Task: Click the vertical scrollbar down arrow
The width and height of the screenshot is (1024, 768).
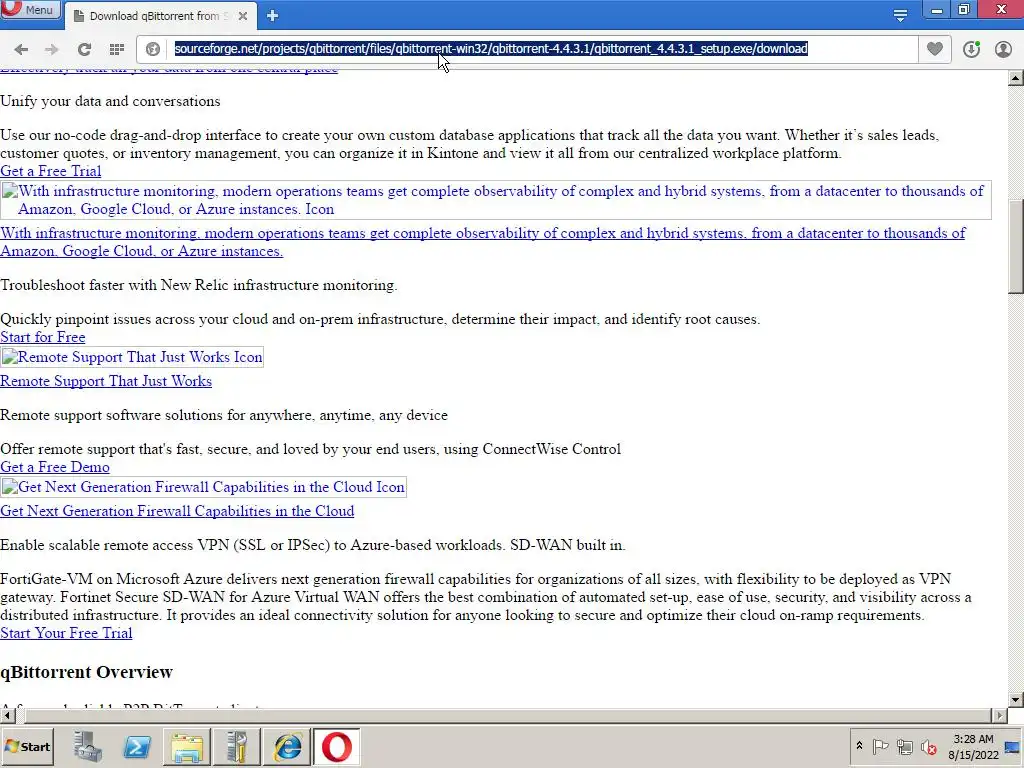Action: pos(1015,699)
